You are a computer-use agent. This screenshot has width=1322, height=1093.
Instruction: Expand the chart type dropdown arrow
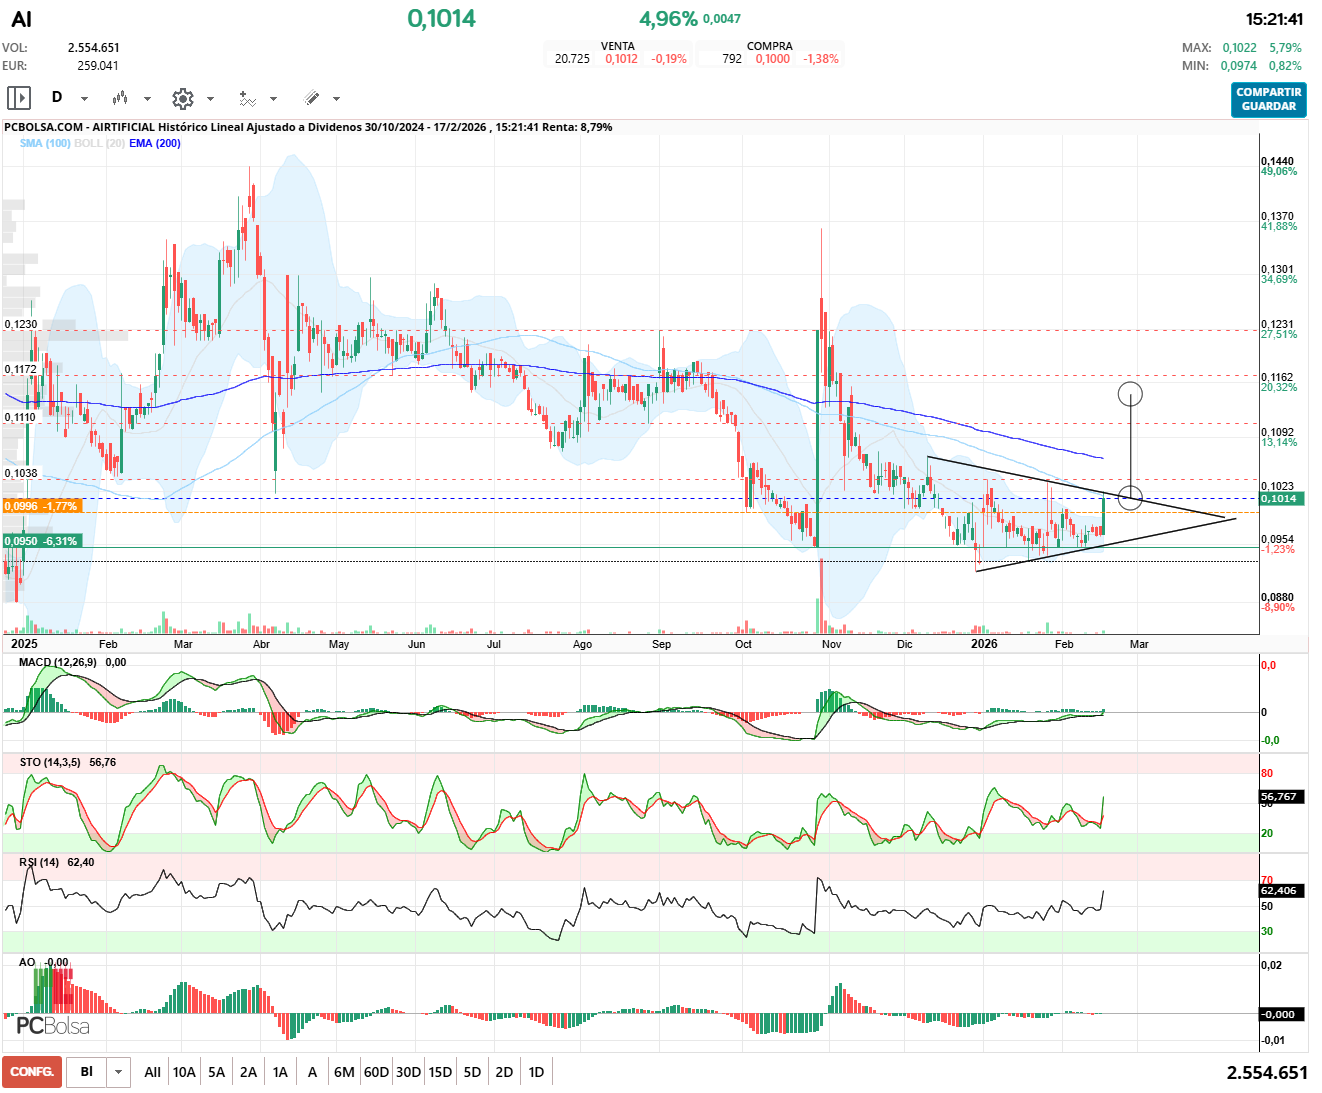147,99
